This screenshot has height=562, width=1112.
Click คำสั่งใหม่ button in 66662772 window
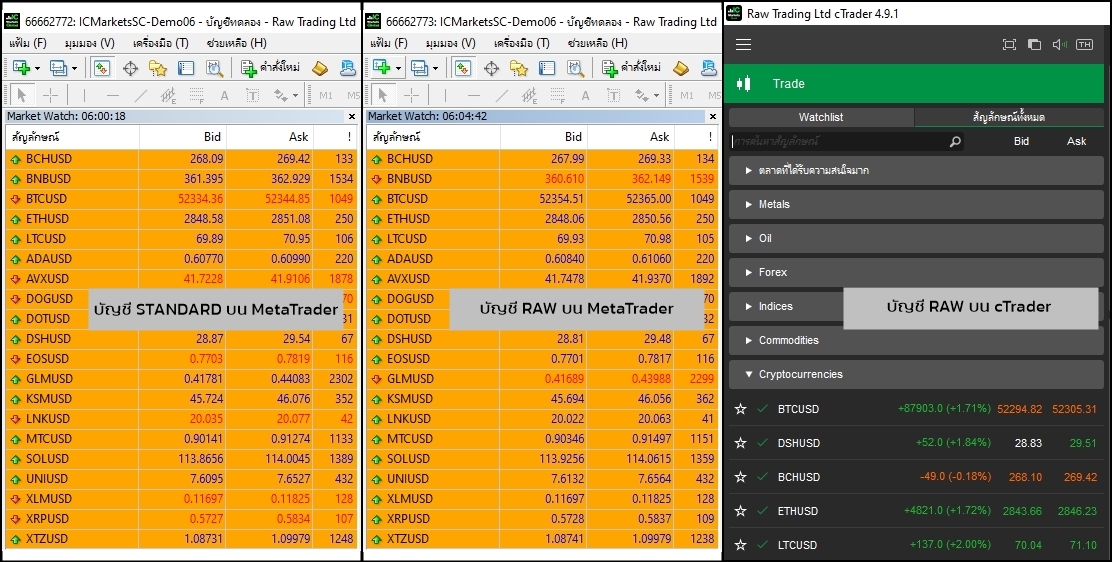tap(270, 68)
